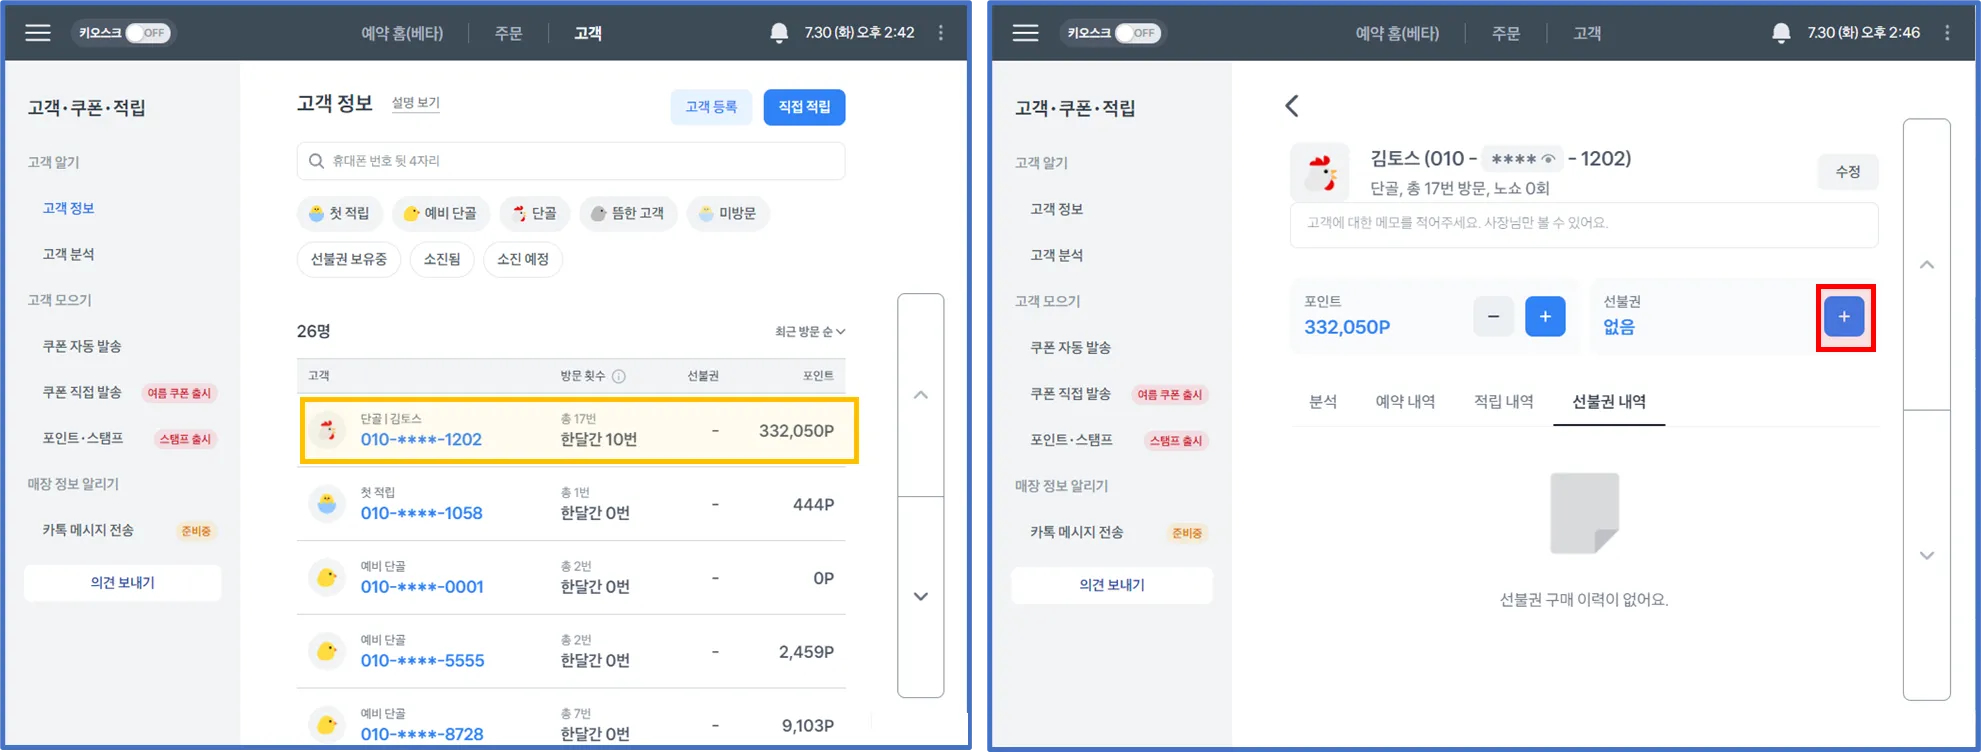Reveal hidden phone digits with eye icon
1981x752 pixels.
click(1548, 159)
